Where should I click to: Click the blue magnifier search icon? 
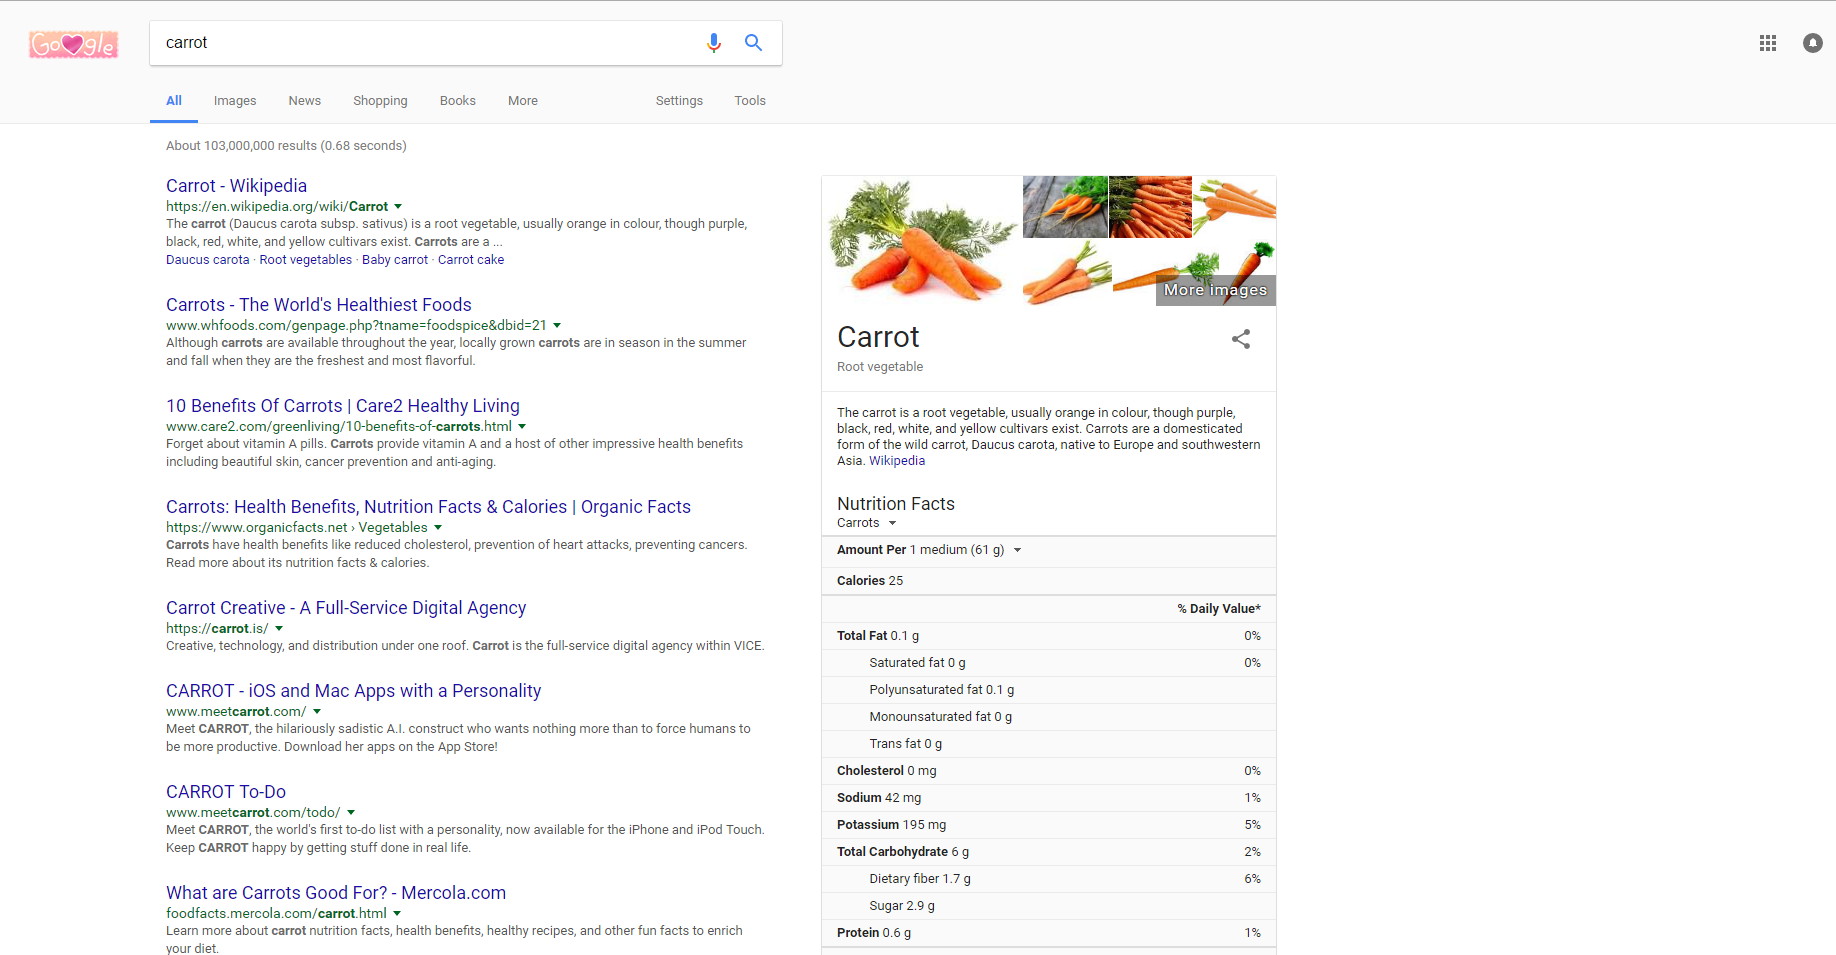click(753, 43)
